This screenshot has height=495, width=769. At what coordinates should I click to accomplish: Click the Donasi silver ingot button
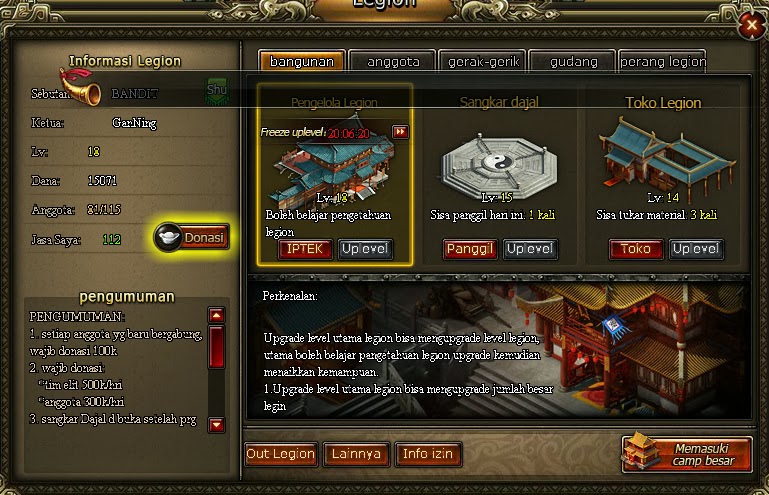point(191,237)
